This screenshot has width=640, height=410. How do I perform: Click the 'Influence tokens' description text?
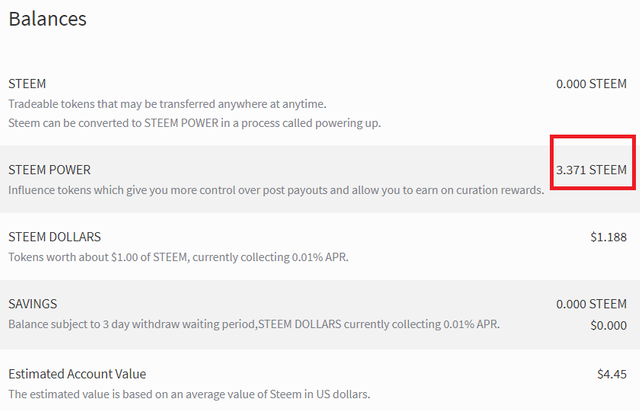coord(275,190)
